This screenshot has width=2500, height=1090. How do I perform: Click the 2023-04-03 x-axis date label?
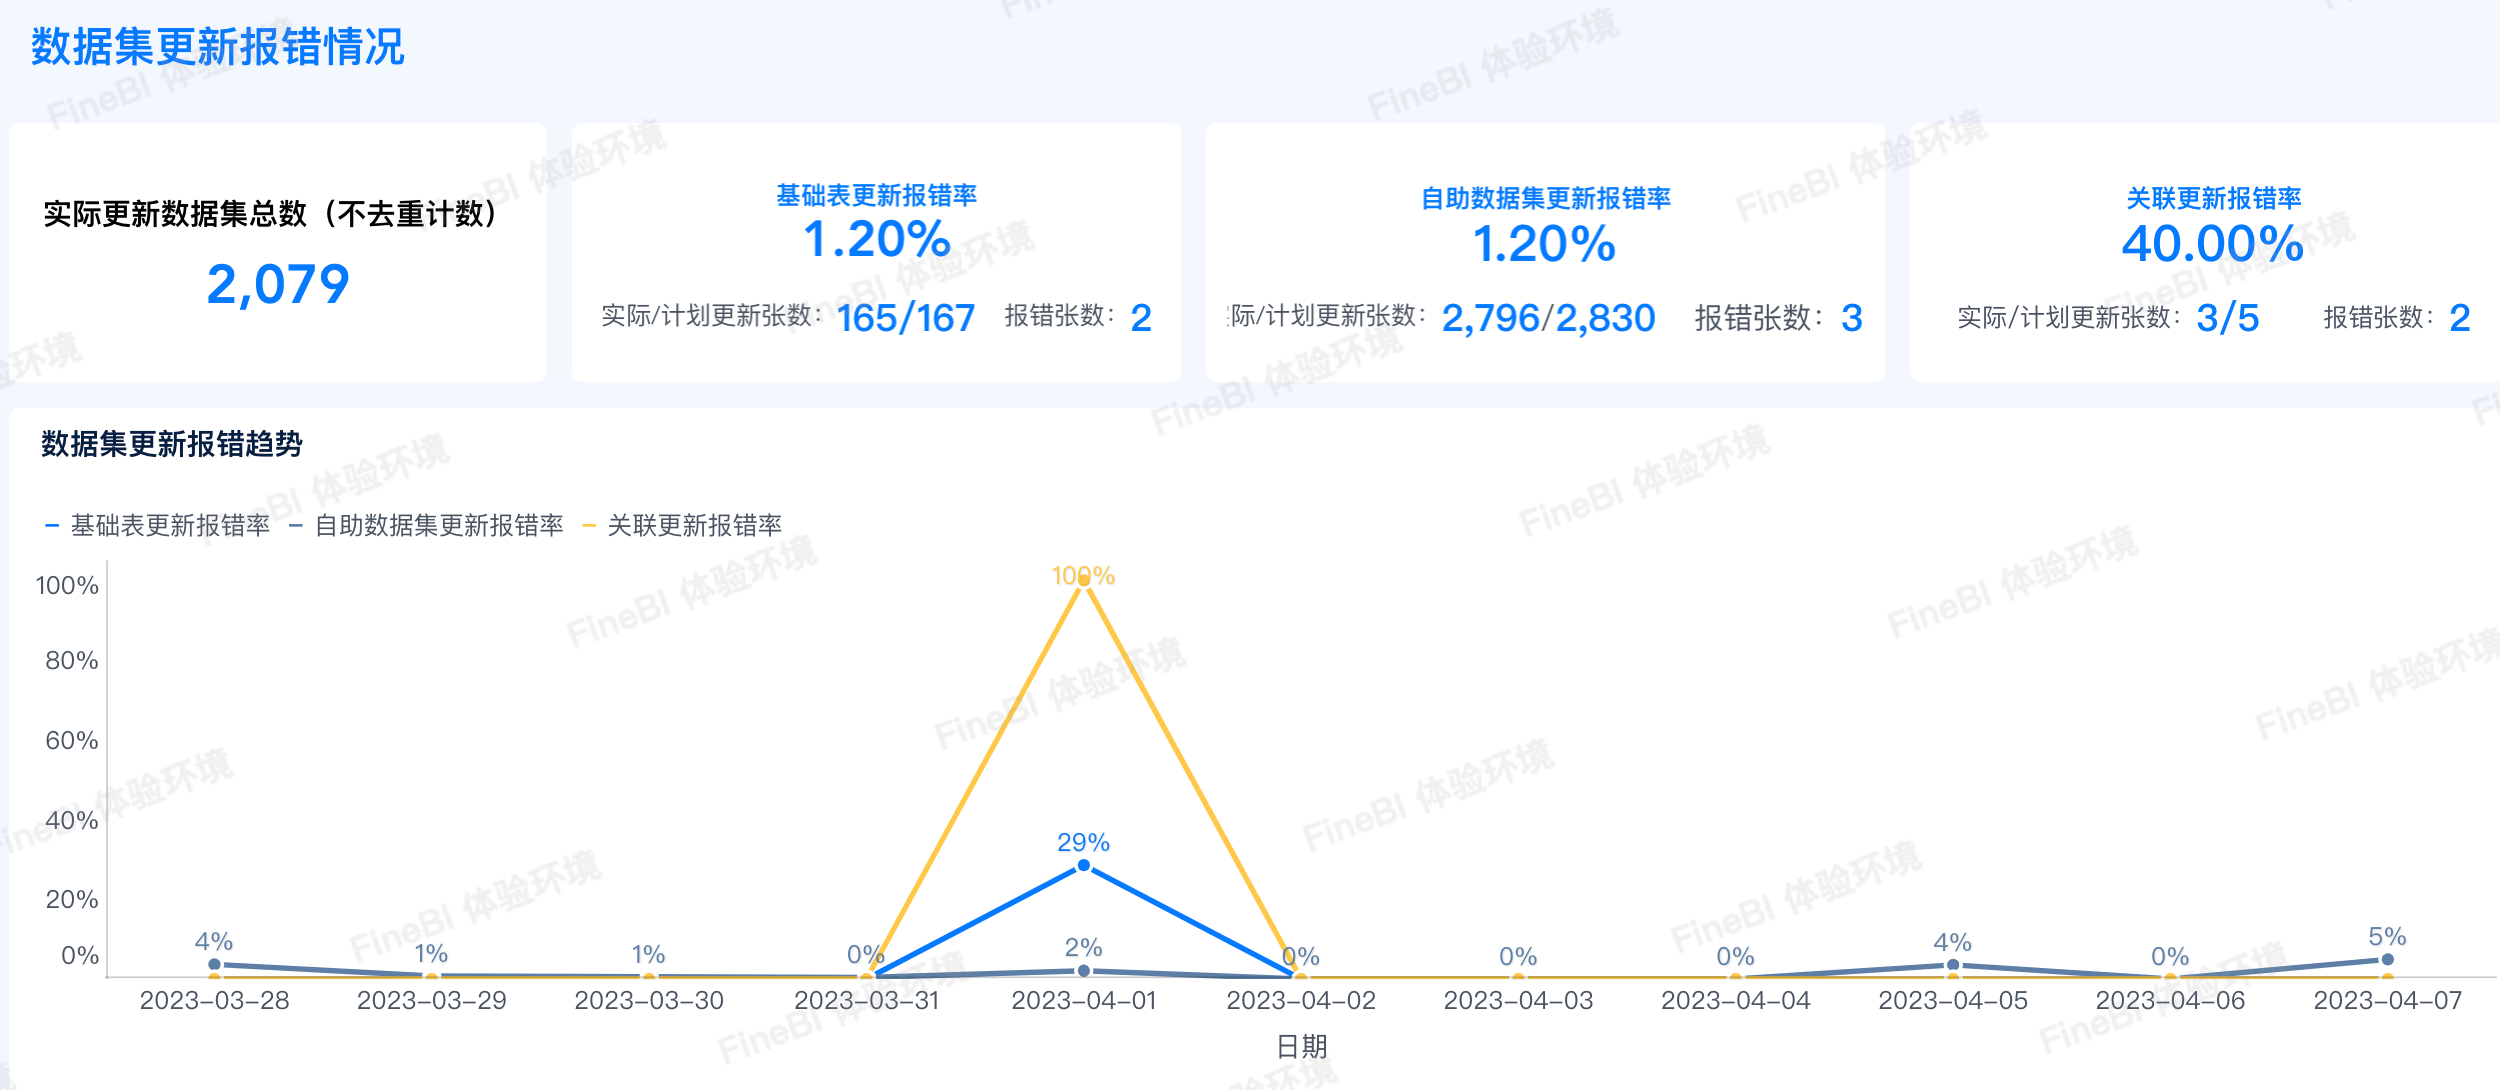pos(1518,1000)
